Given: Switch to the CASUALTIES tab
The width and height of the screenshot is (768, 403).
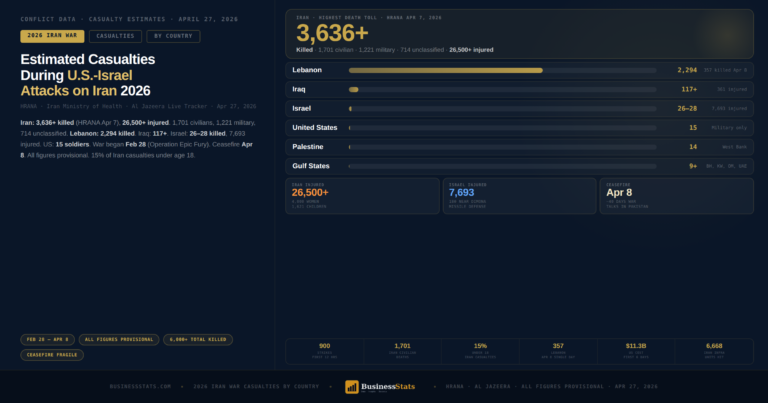Looking at the screenshot, I should [115, 36].
